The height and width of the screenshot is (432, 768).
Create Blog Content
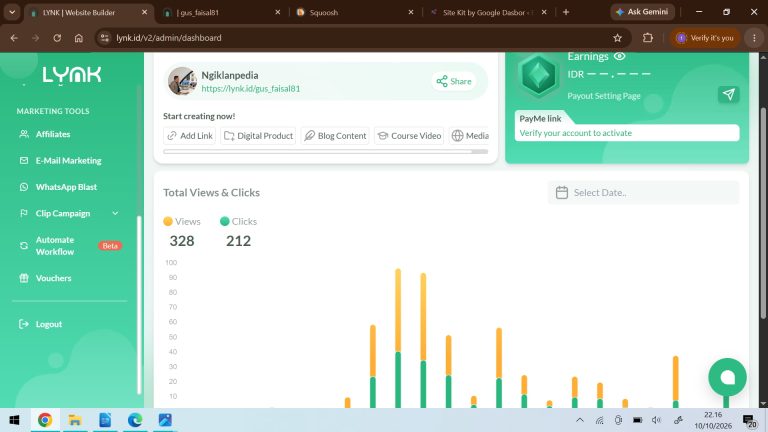point(335,136)
